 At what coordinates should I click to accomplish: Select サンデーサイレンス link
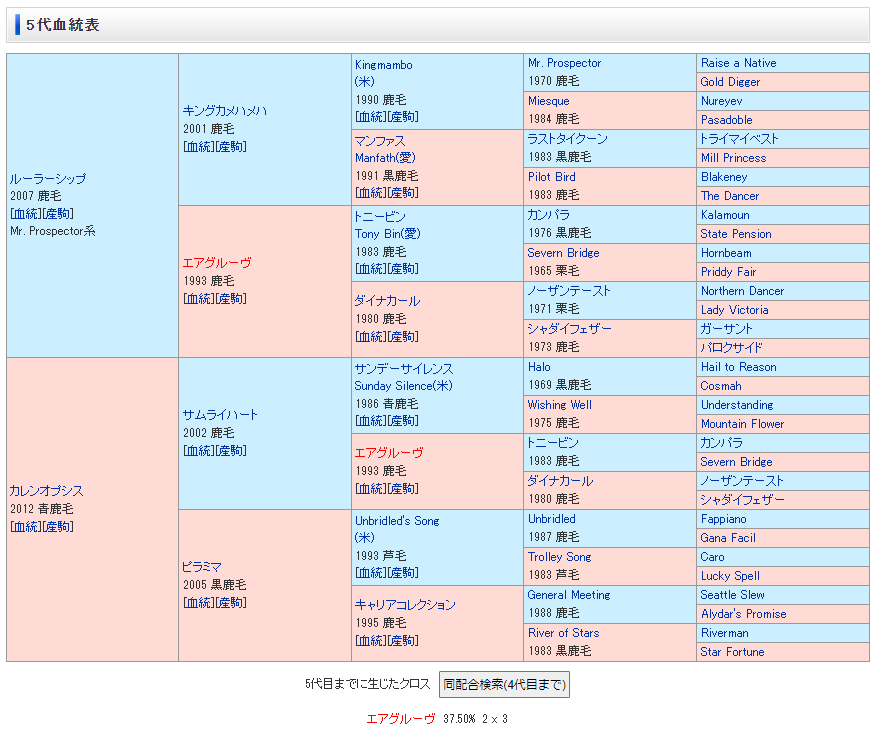point(403,368)
